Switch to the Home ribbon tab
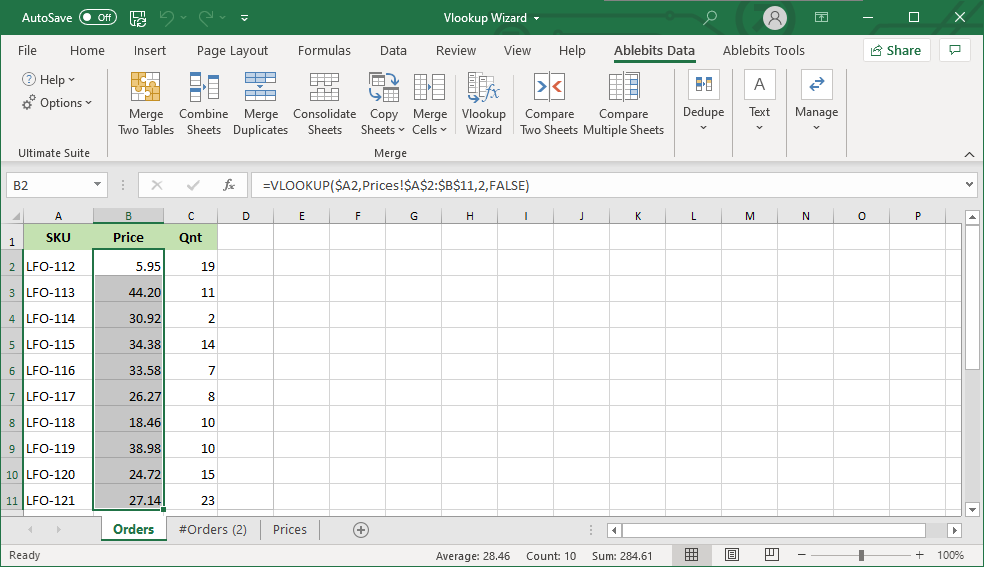 coord(87,50)
